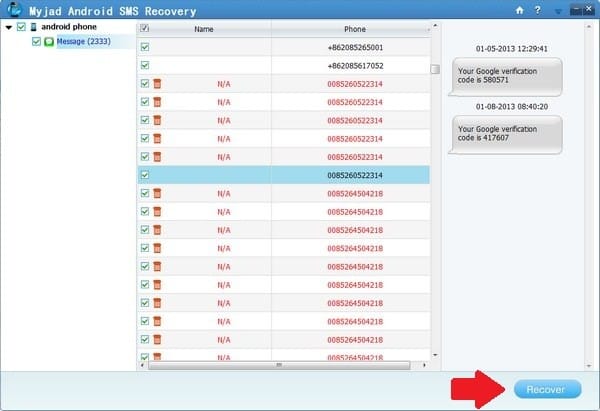Click the phone device icon in tree
600x411 pixels.
[34, 27]
